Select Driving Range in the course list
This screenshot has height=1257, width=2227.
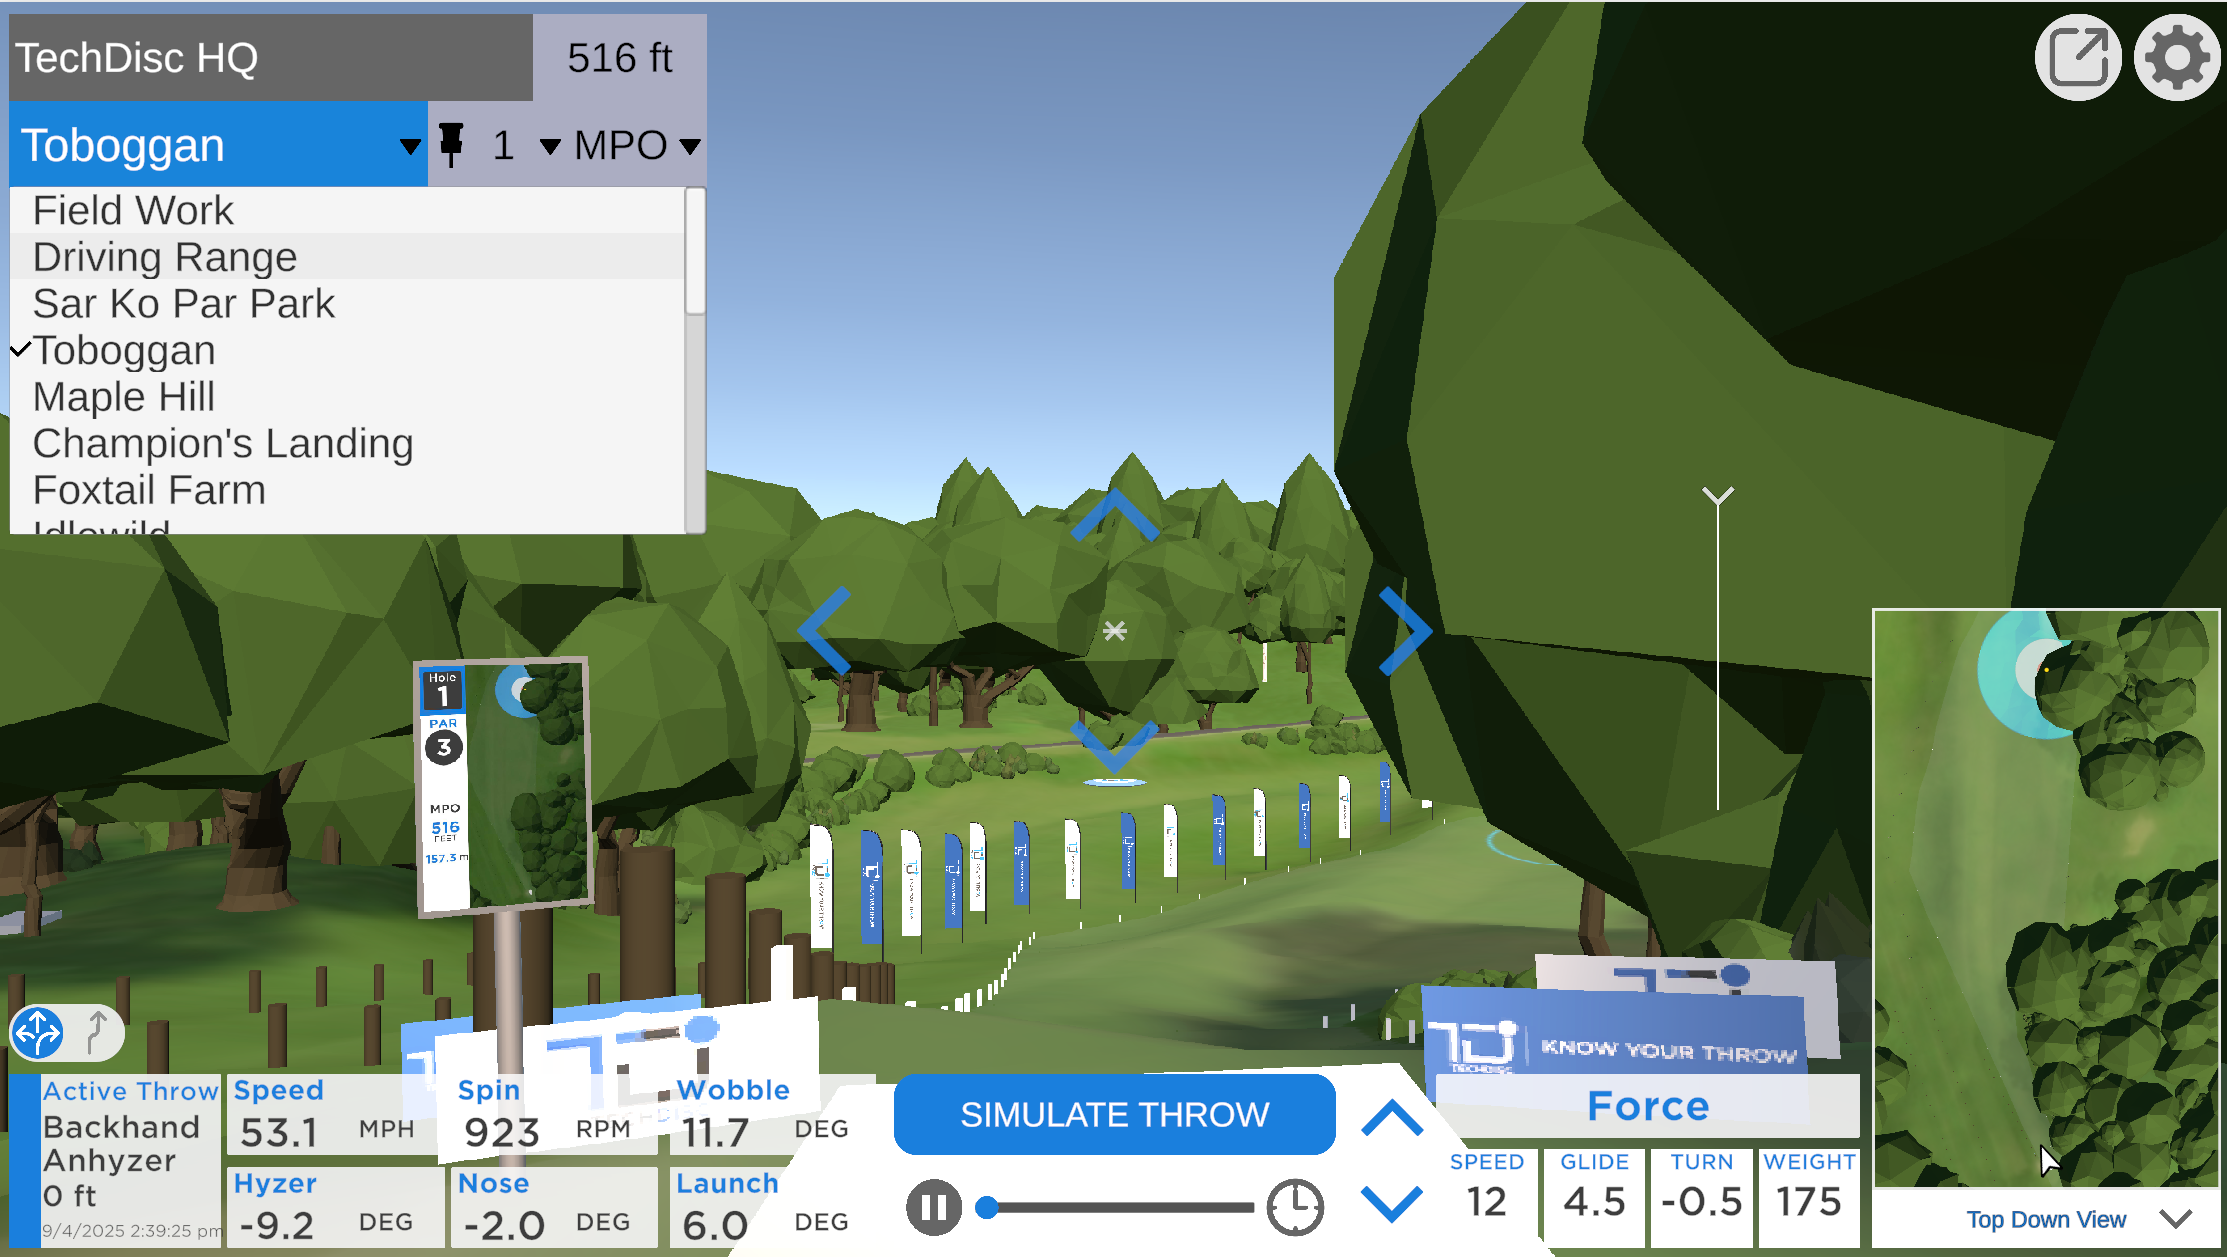pyautogui.click(x=165, y=257)
